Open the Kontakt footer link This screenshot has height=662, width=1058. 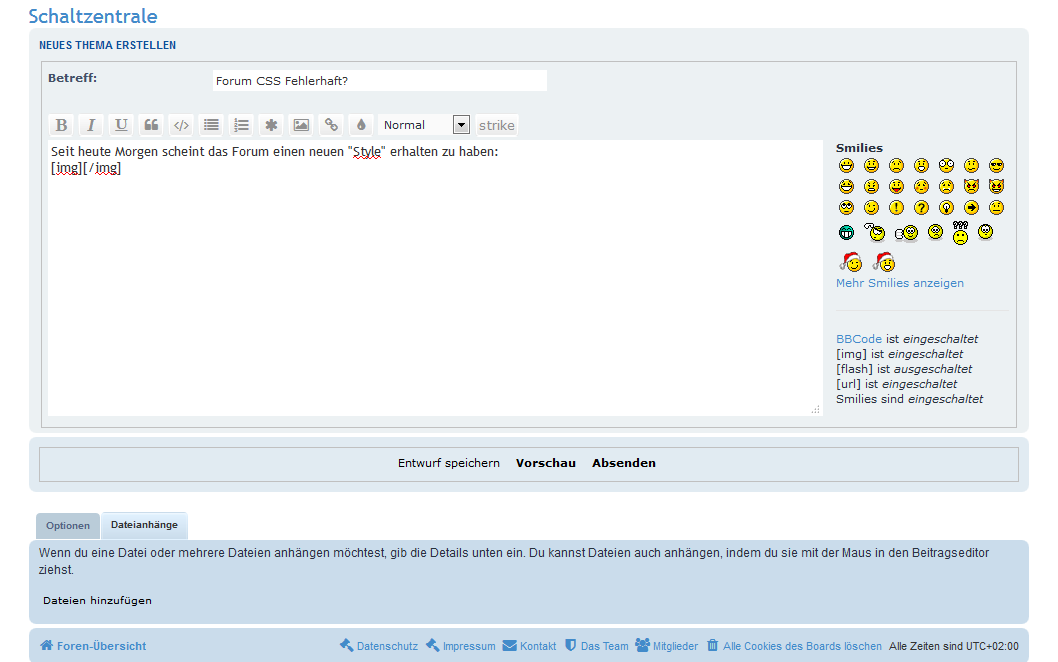tap(530, 646)
